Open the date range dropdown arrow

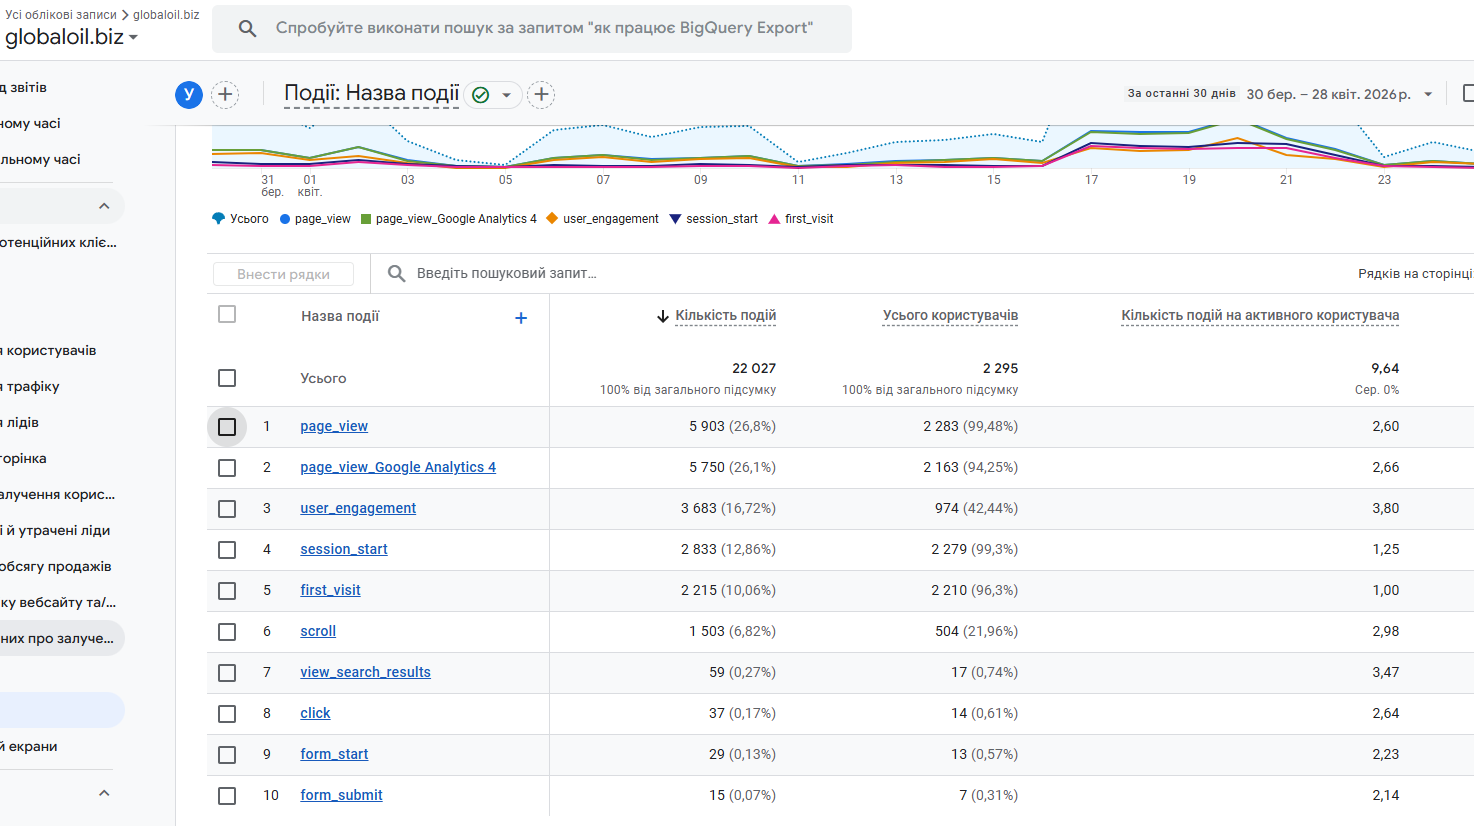pos(1428,94)
